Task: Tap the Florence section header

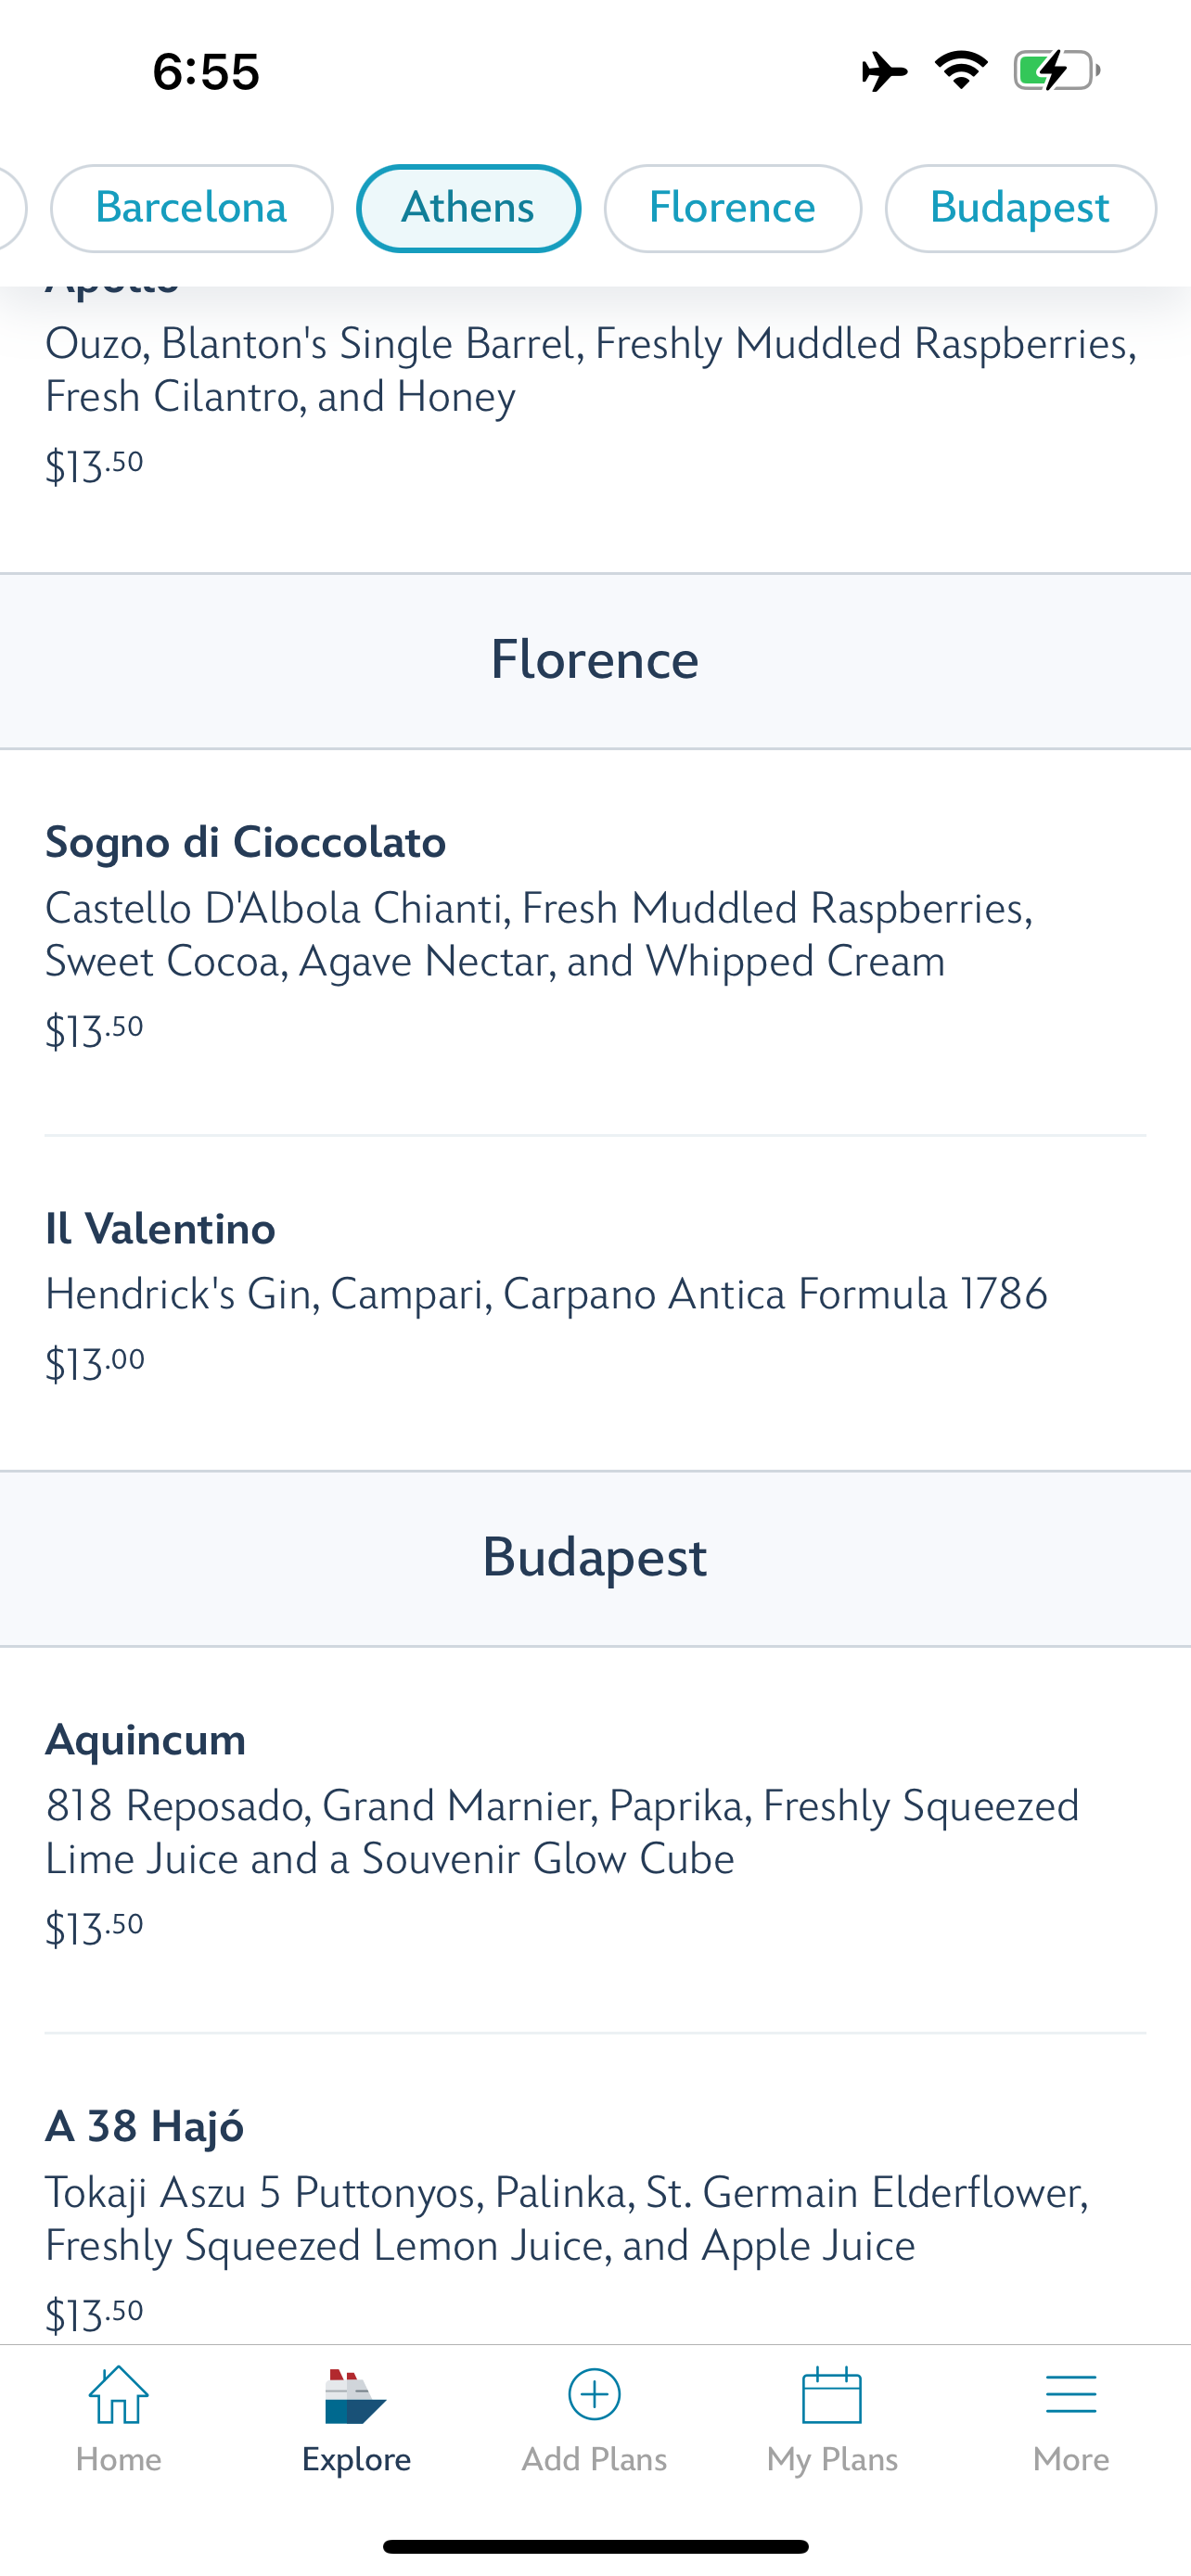Action: (x=595, y=660)
